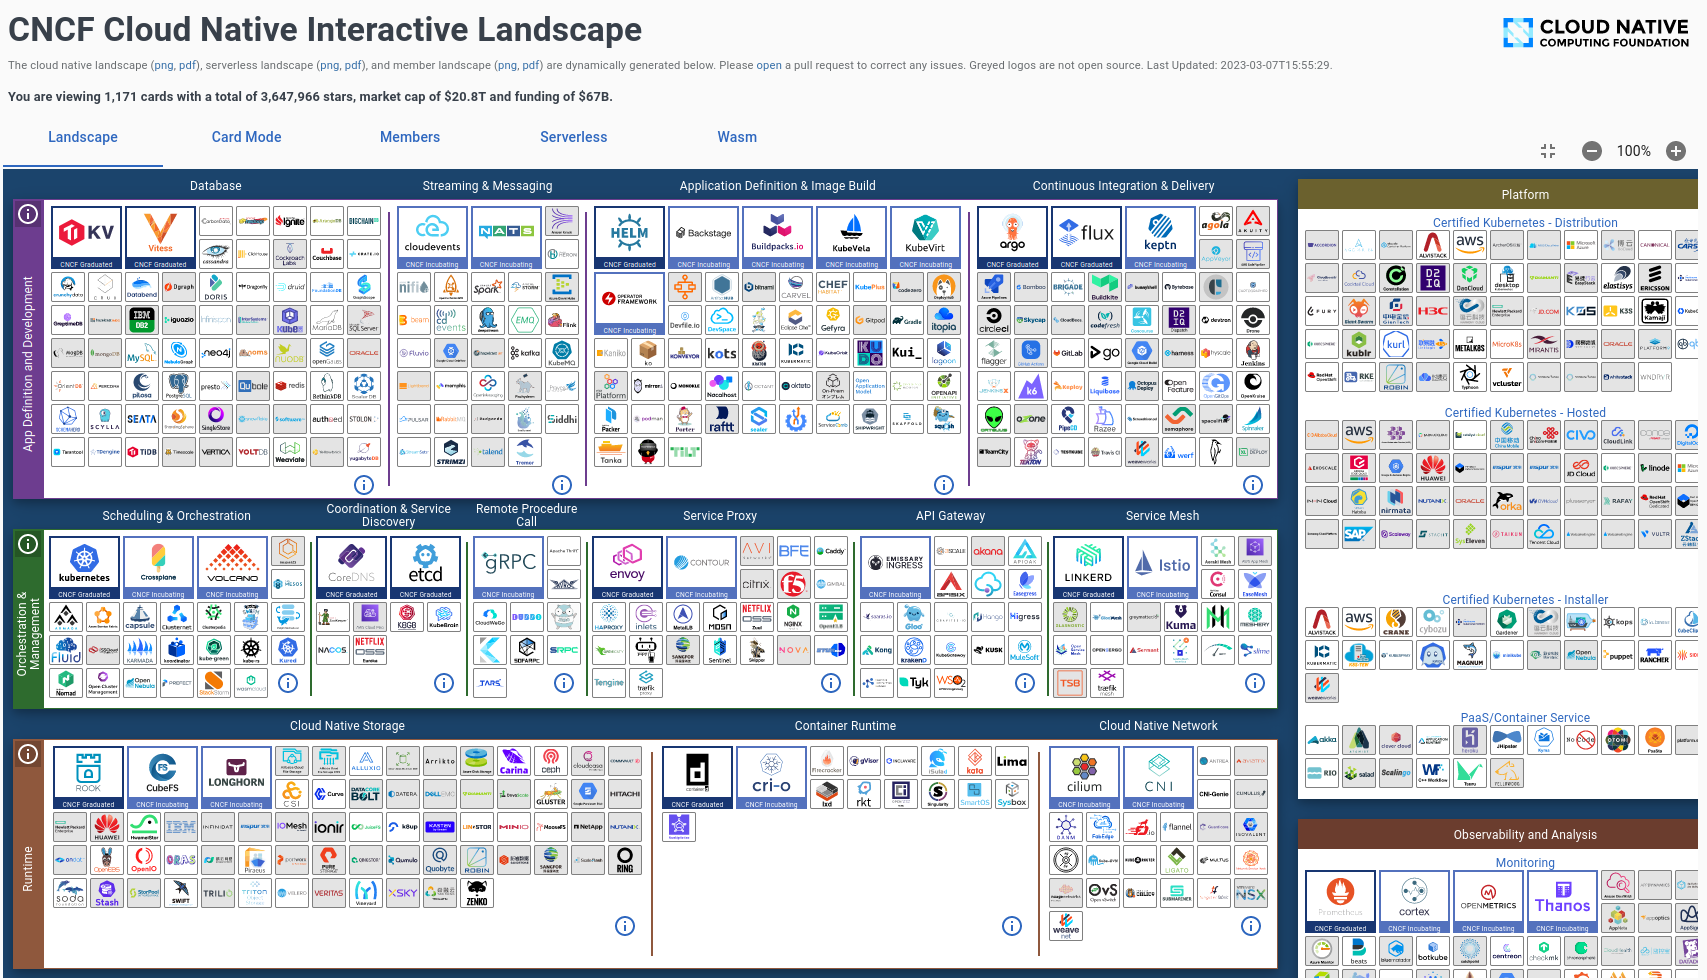Show info for the Runtime category
1707x980 pixels.
(29, 754)
